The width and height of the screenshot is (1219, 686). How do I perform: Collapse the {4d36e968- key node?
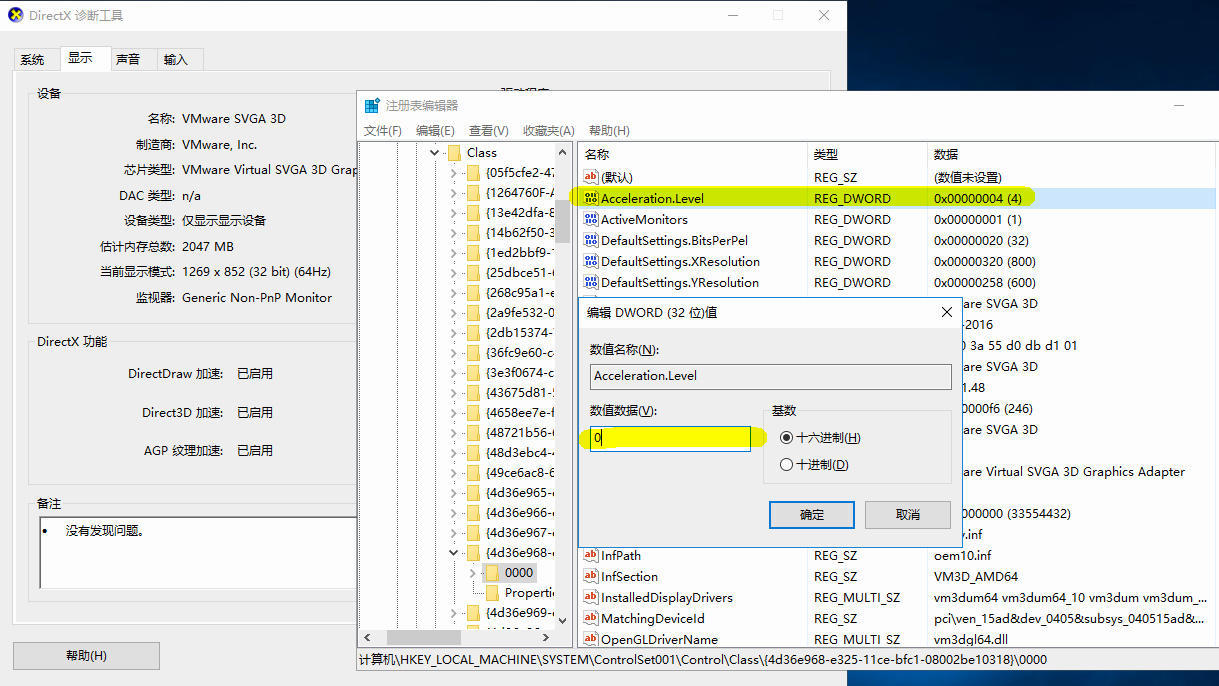[454, 552]
